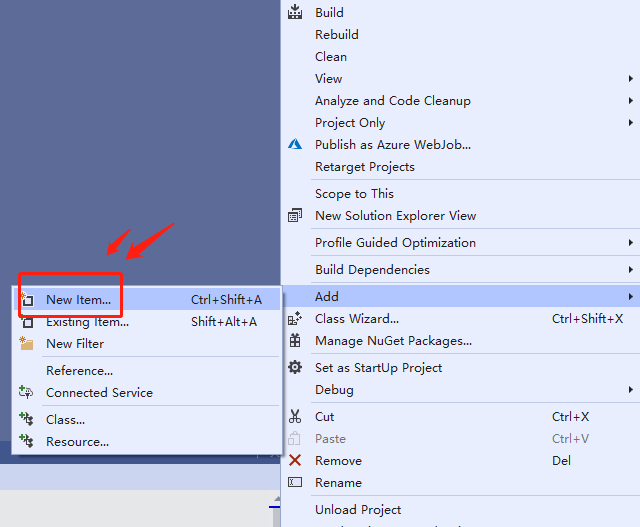Open Analyze and Code Cleanup entry
The width and height of the screenshot is (640, 527).
click(x=461, y=100)
